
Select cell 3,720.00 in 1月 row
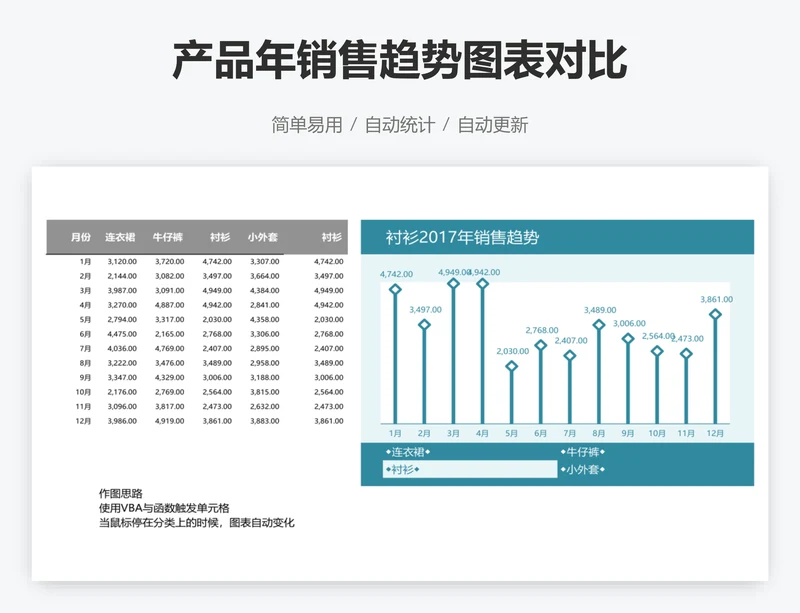169,261
